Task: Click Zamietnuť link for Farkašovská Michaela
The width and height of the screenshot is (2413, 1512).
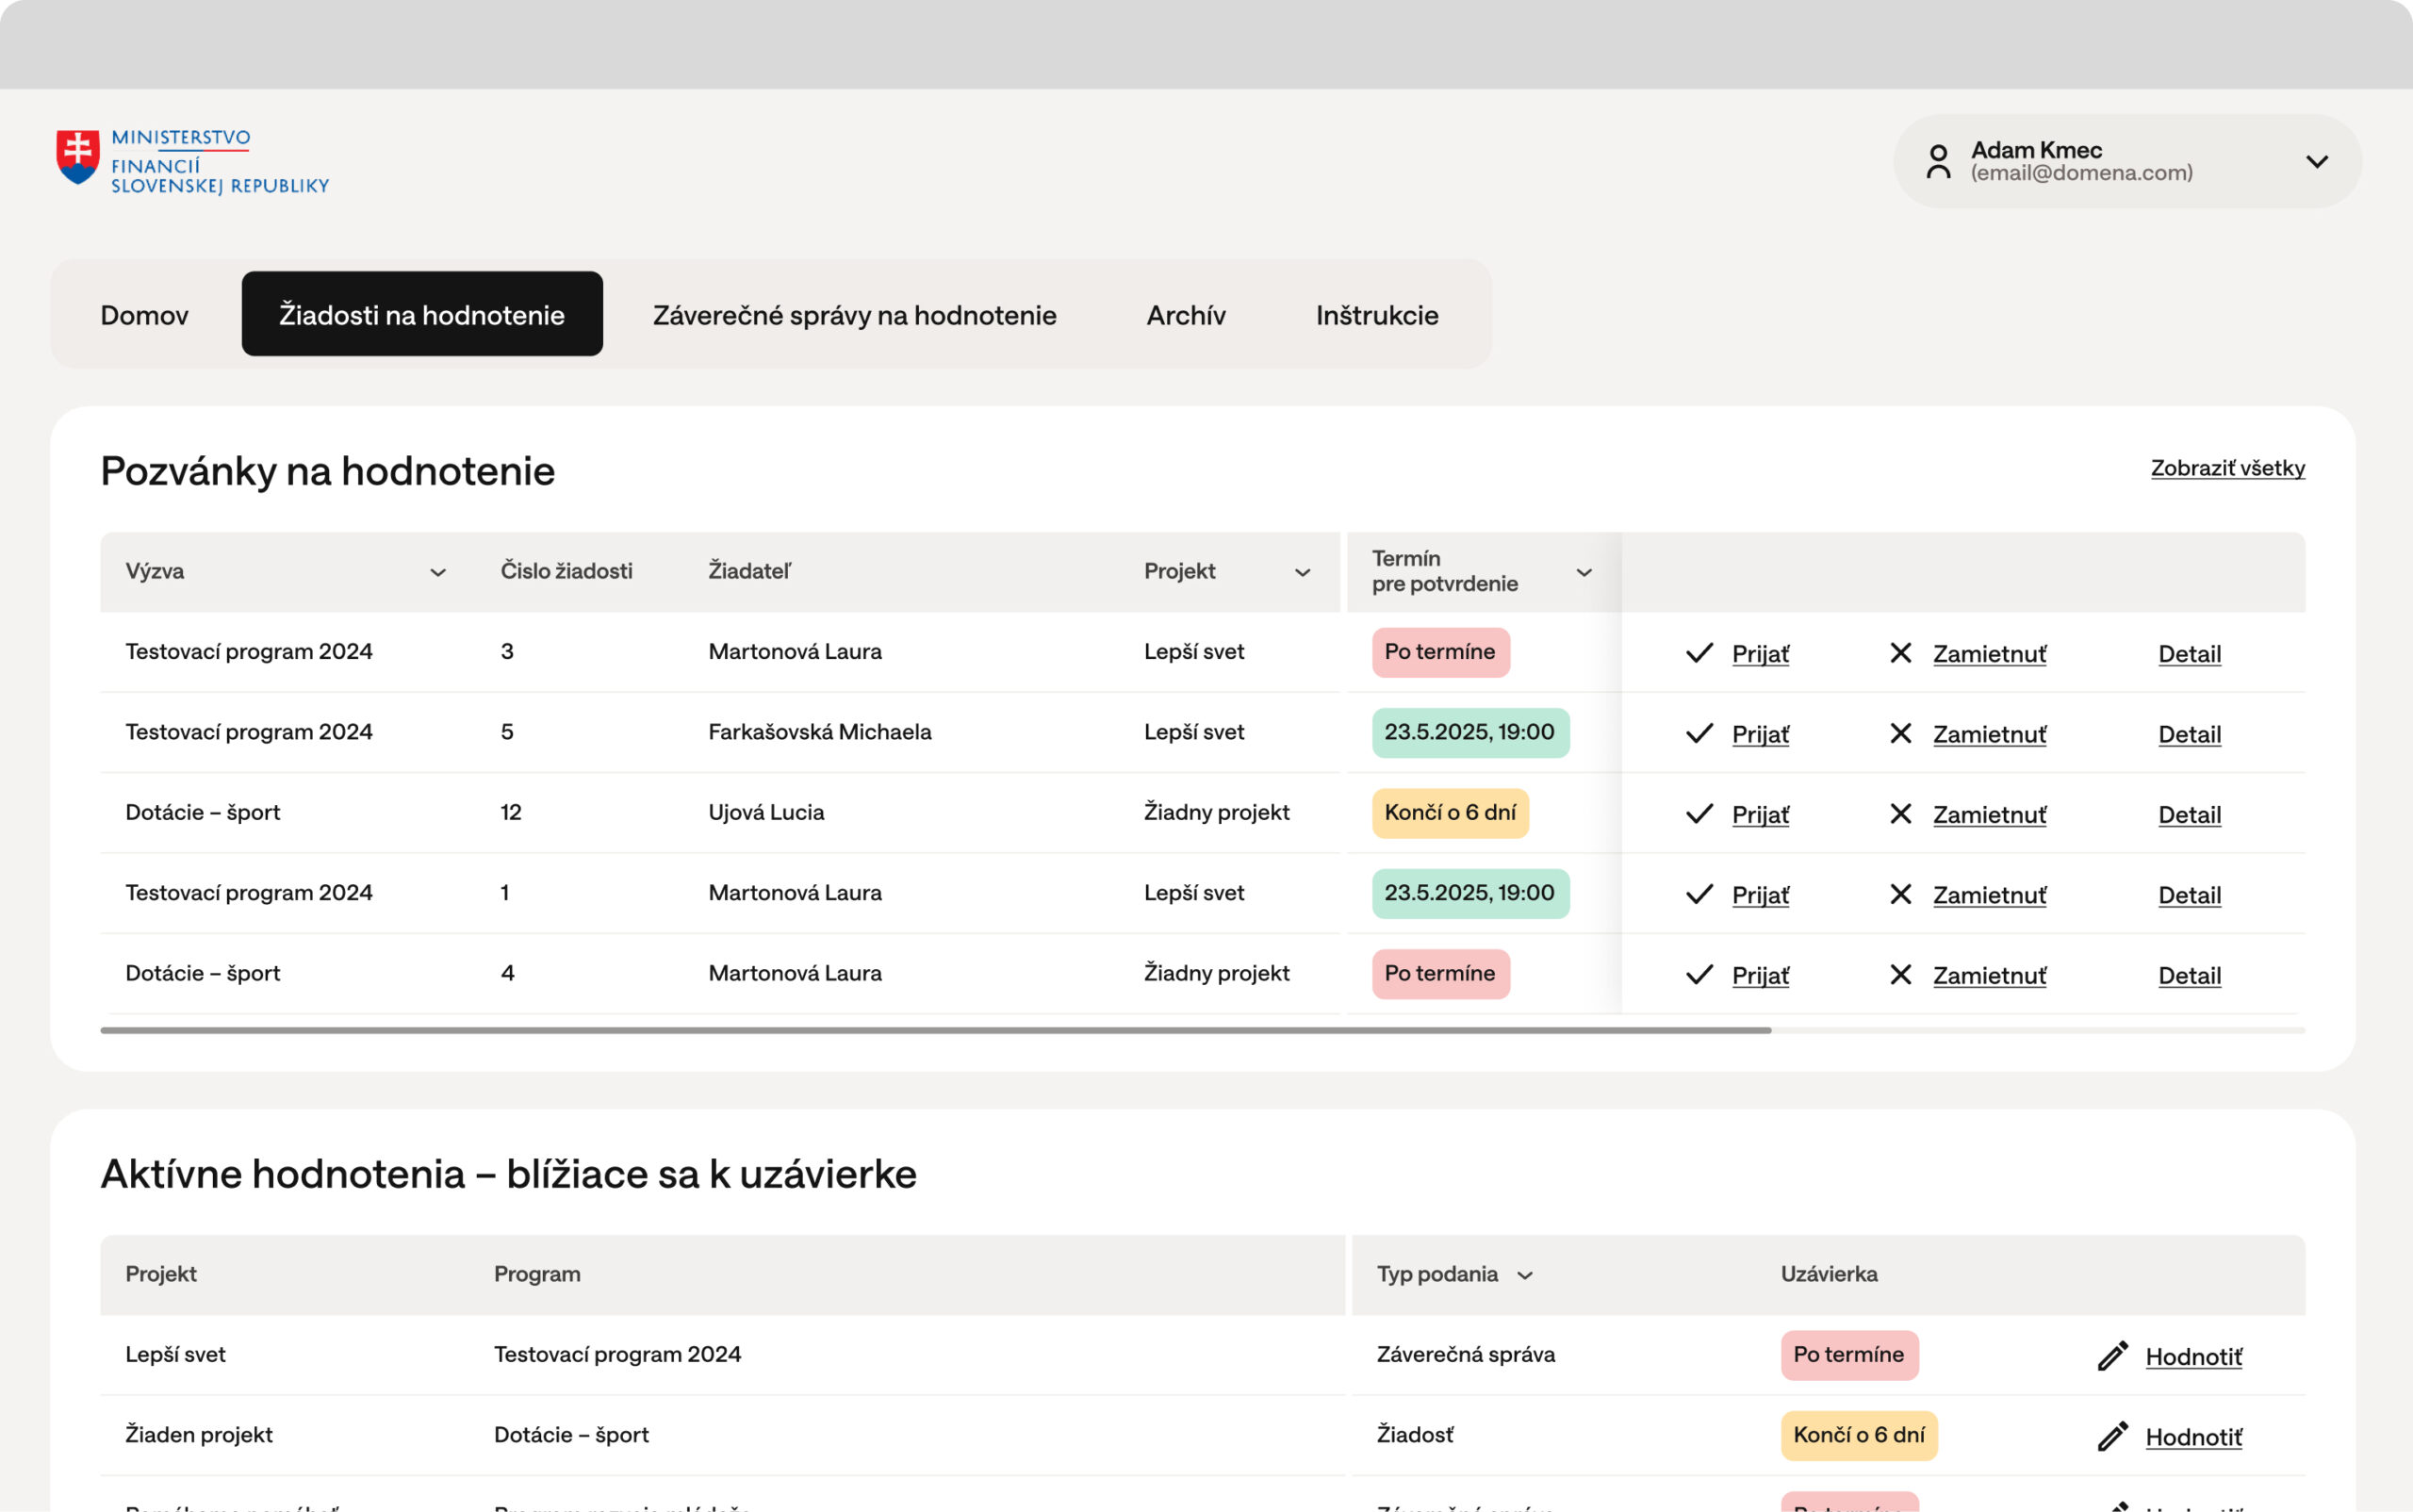Action: [x=1989, y=734]
